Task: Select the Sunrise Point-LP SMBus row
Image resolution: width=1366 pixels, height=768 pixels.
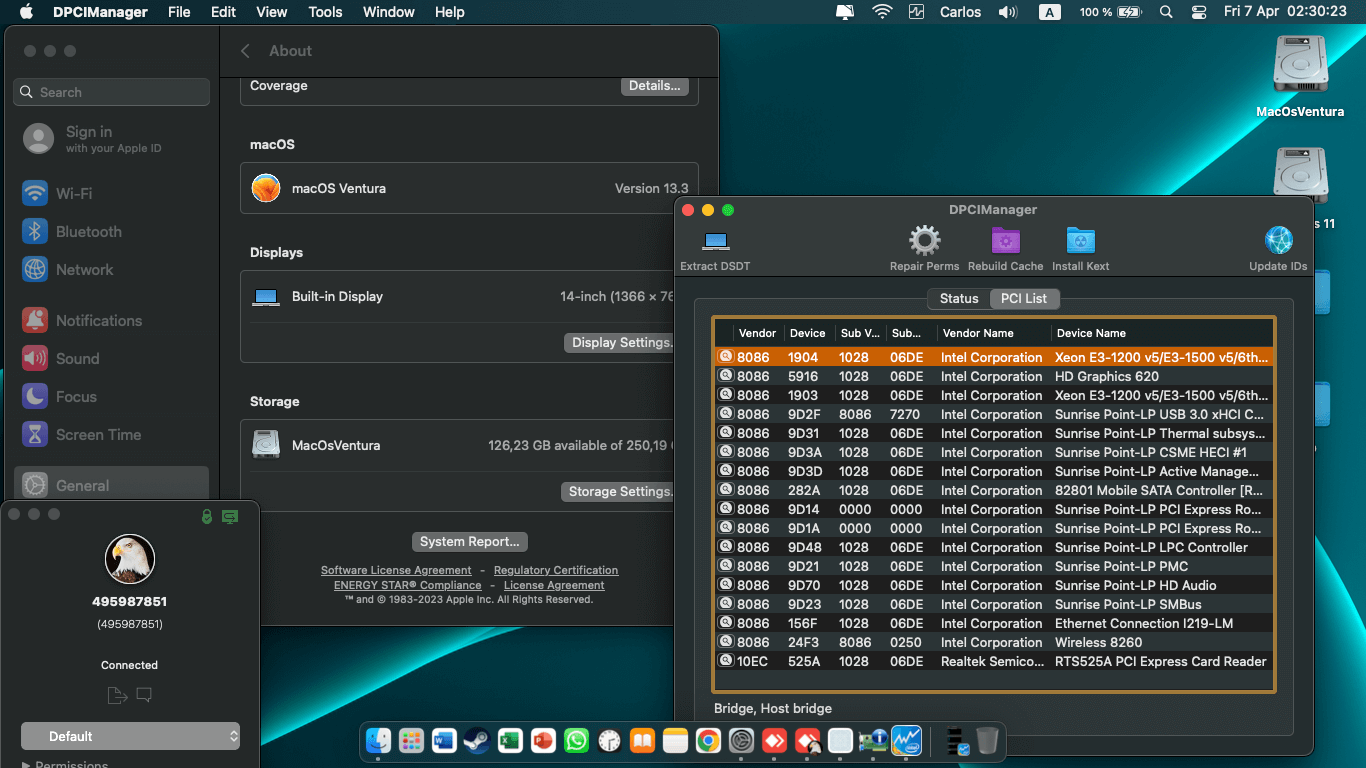Action: tap(994, 605)
